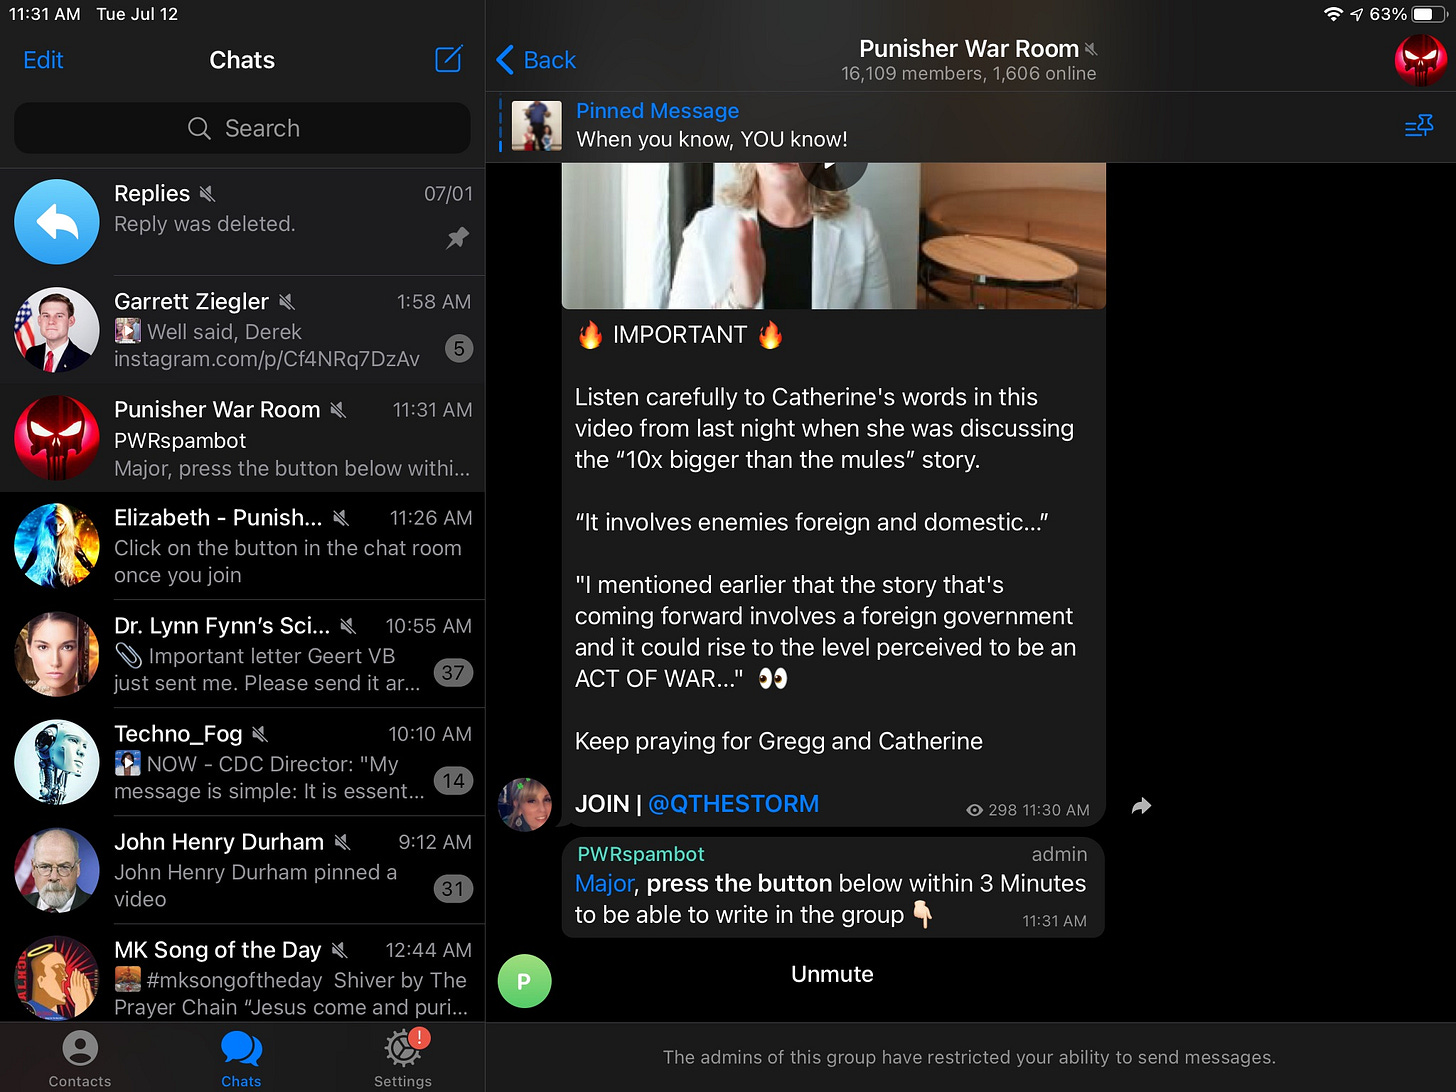Tap the Dr. Lynn Fynn's Sci... chat avatar

57,654
